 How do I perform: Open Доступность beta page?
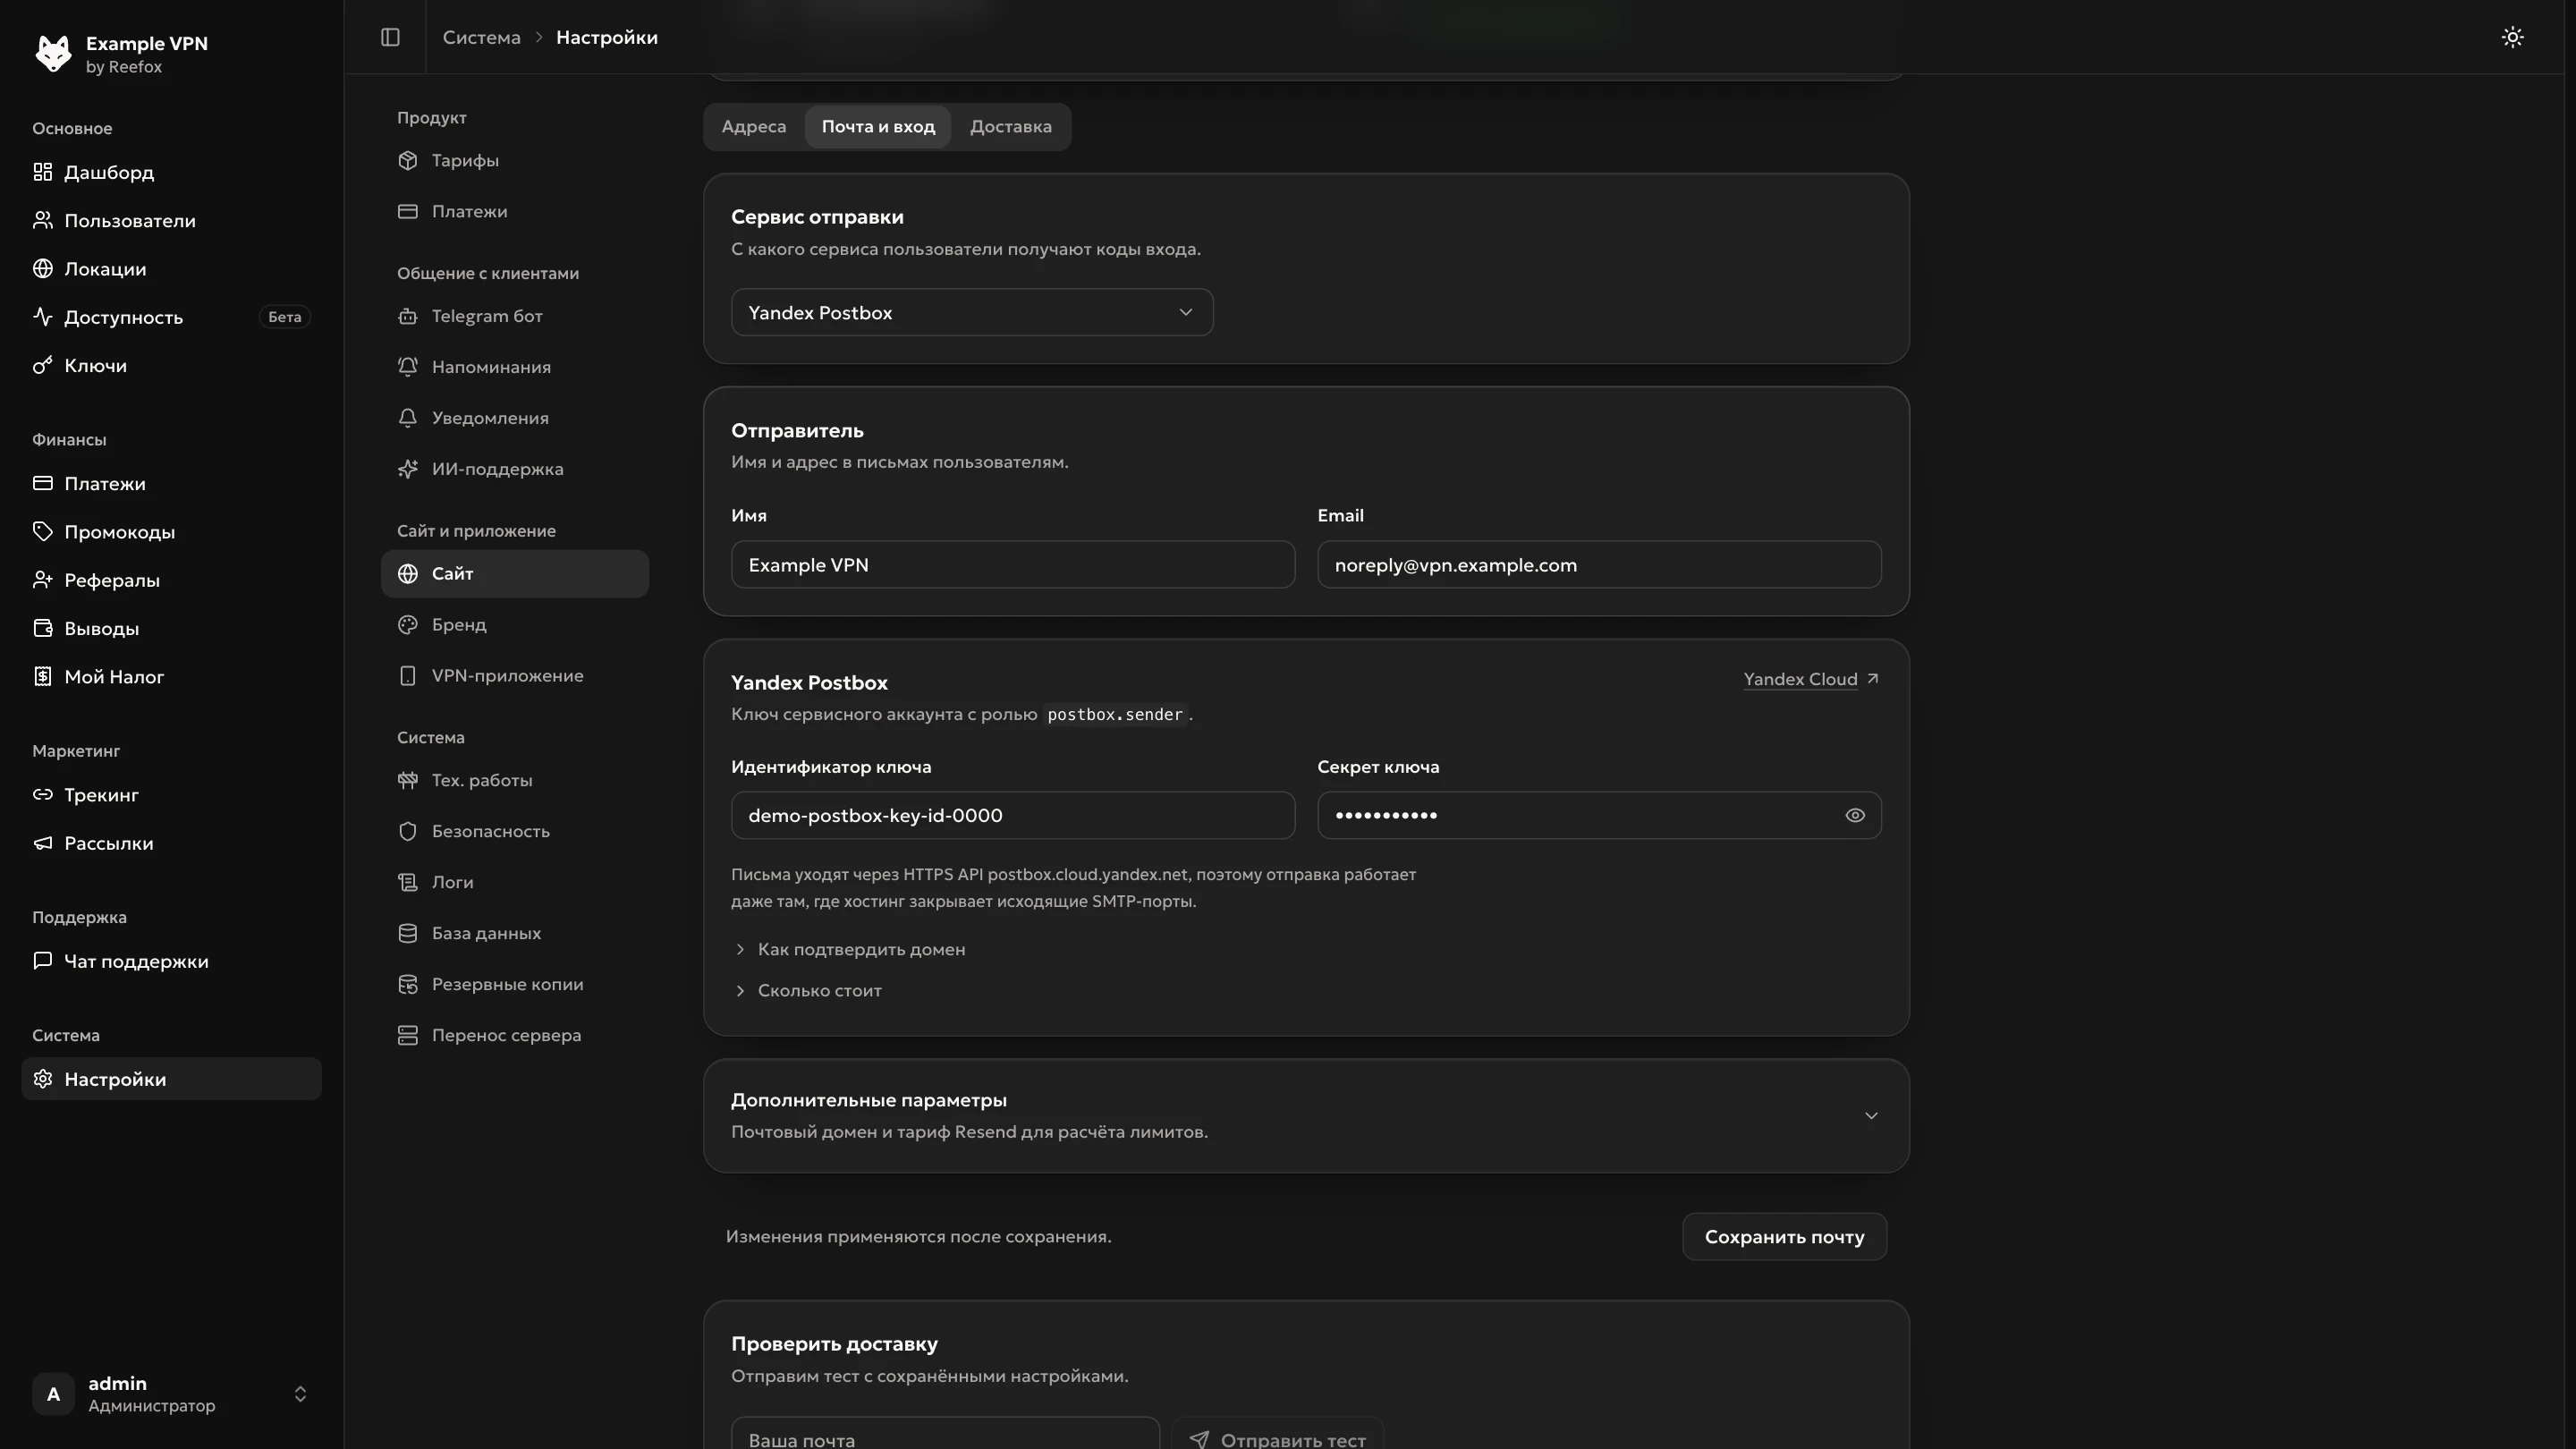[x=171, y=317]
